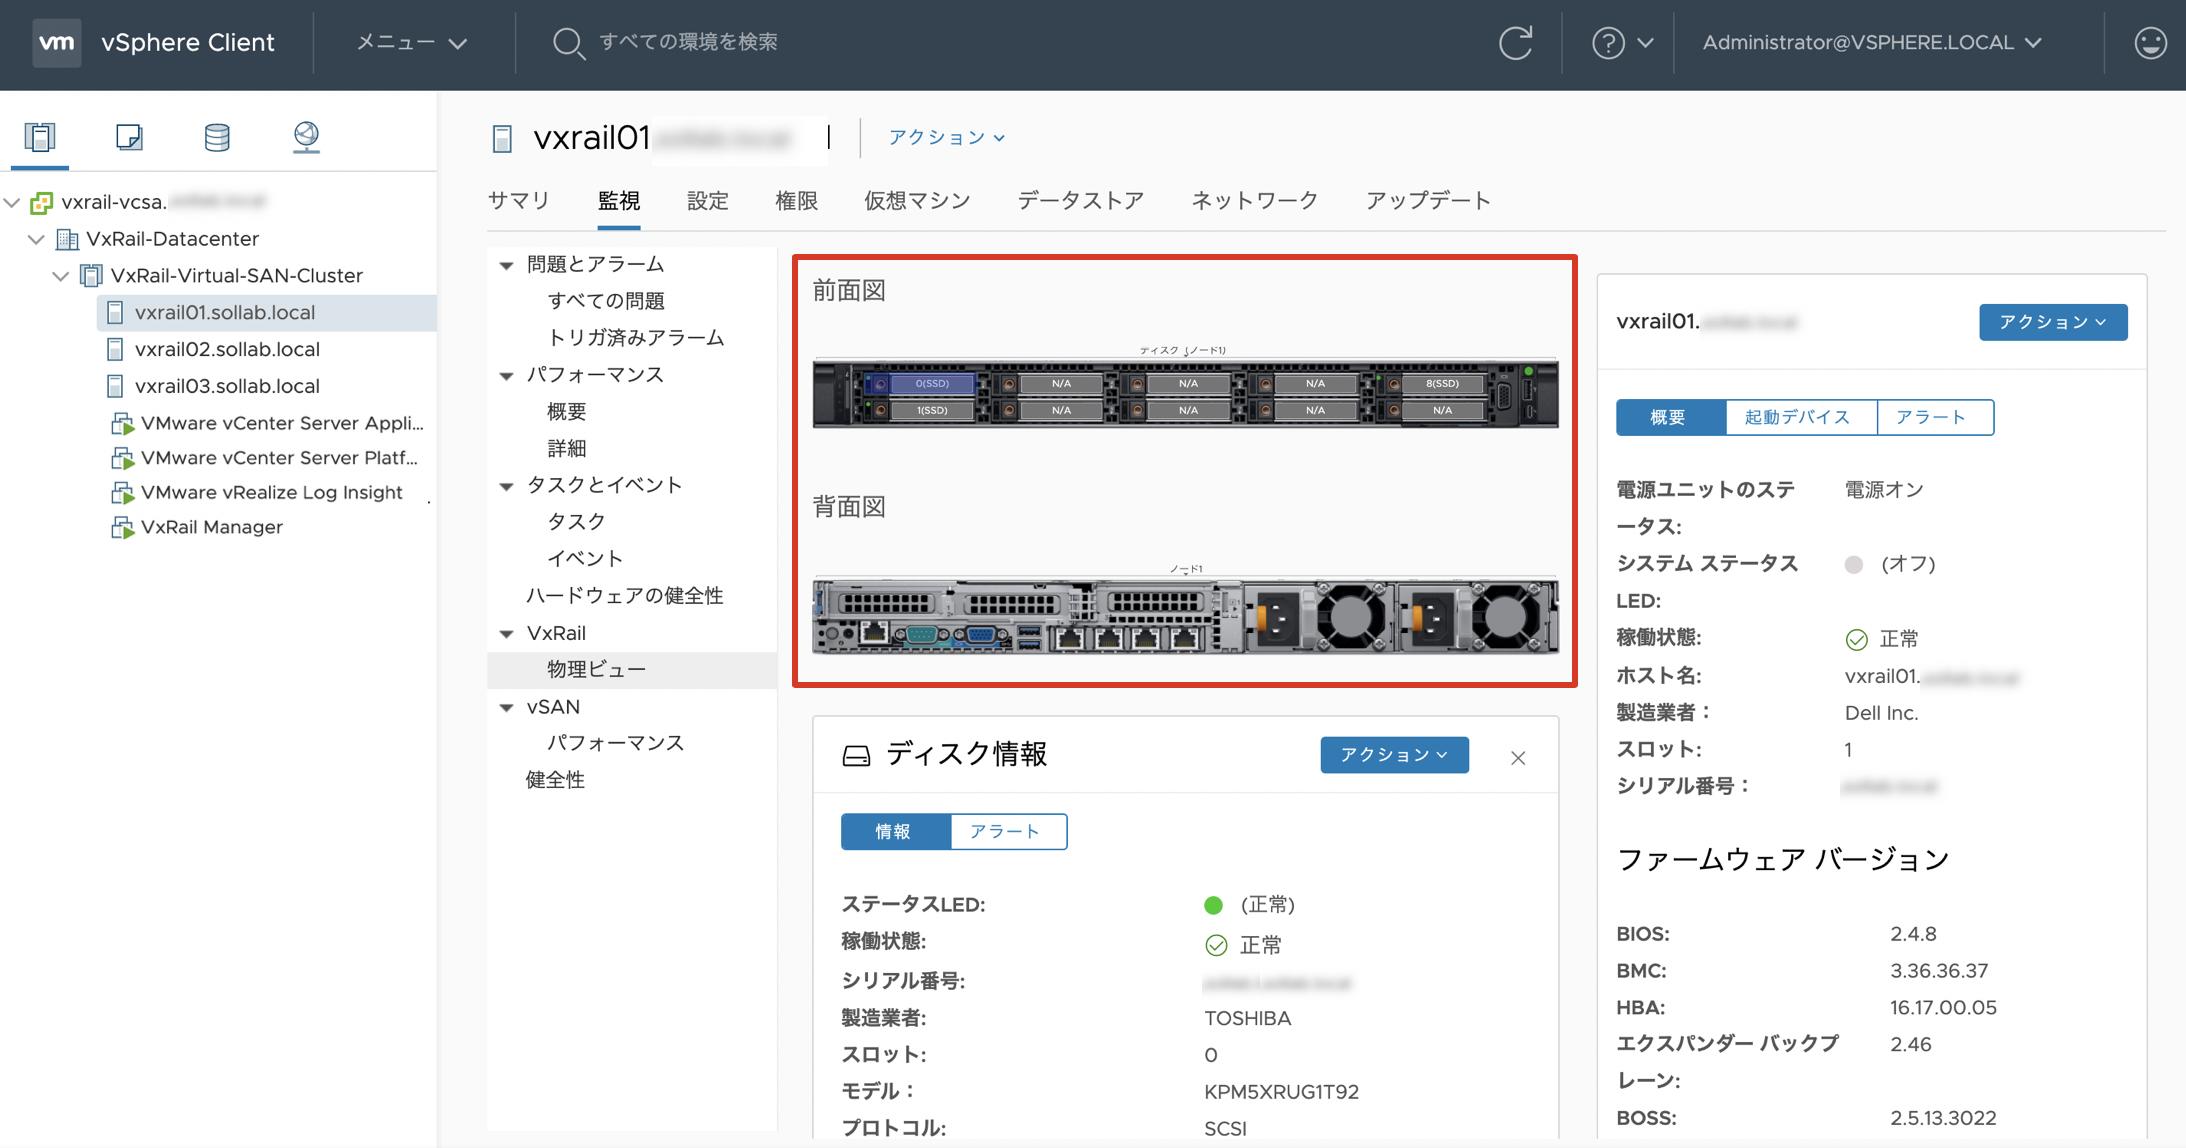Open the タスク page
This screenshot has width=2186, height=1148.
pos(576,522)
